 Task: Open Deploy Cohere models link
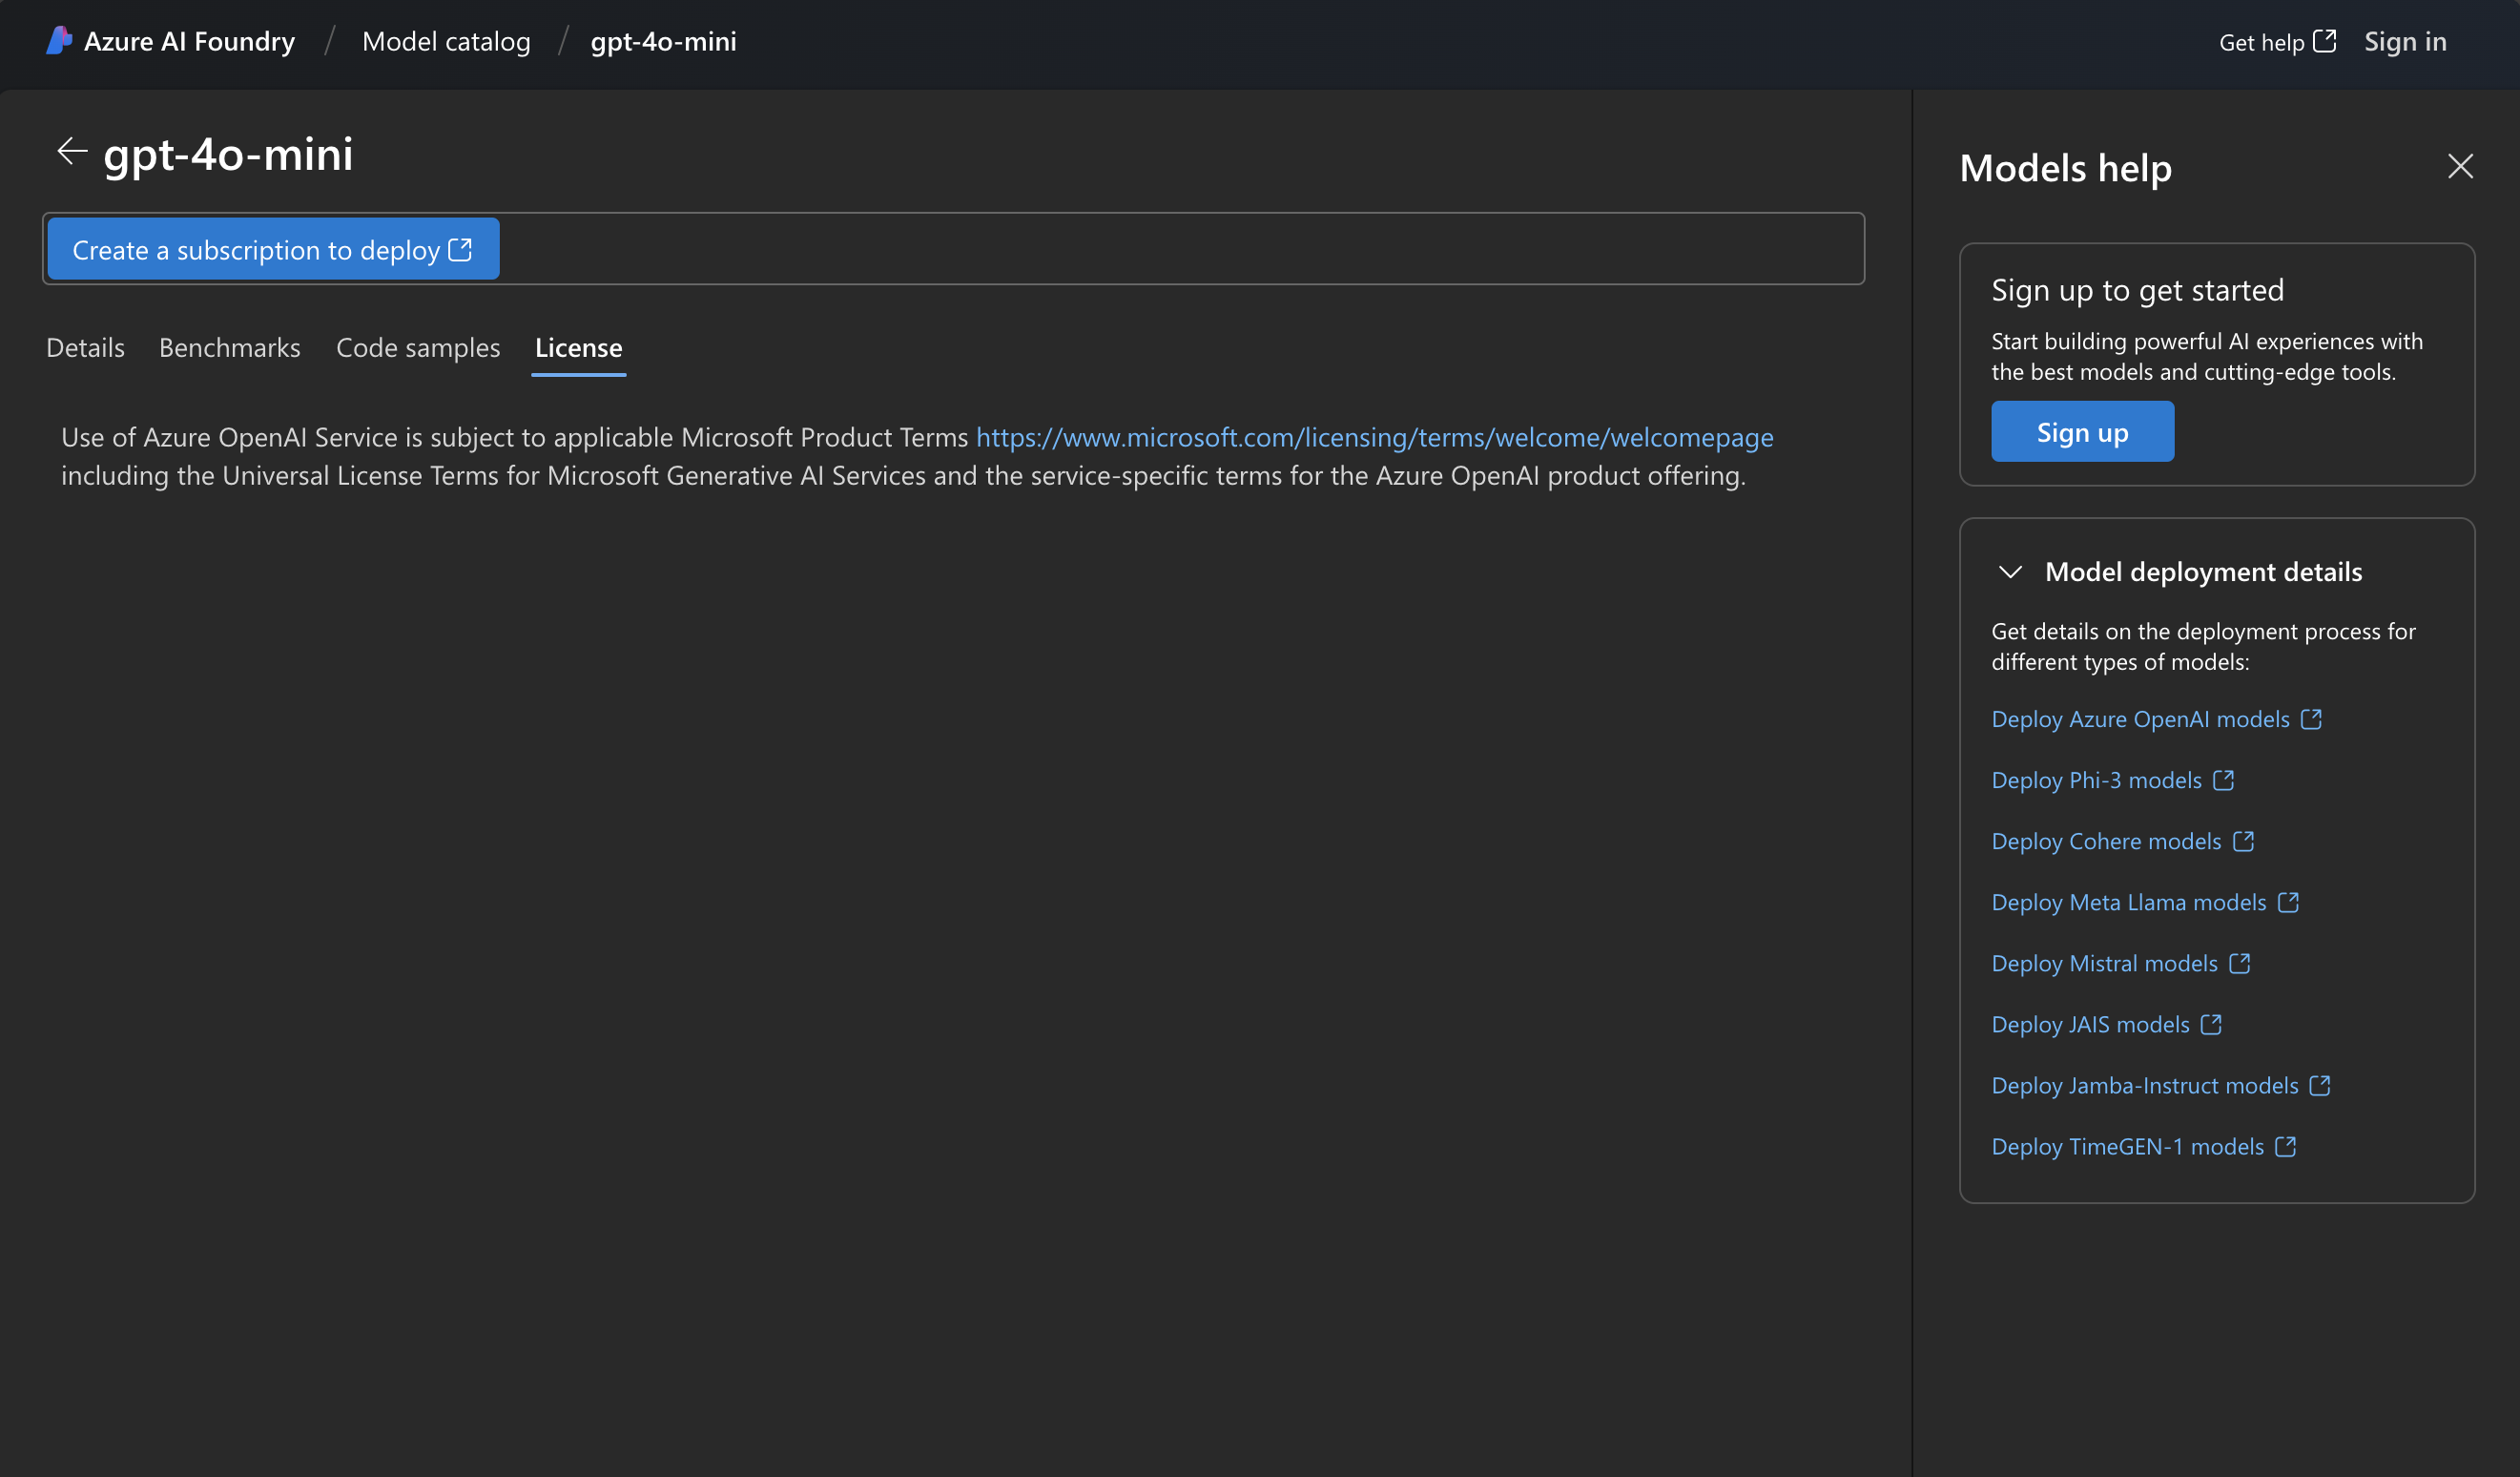pyautogui.click(x=2106, y=841)
